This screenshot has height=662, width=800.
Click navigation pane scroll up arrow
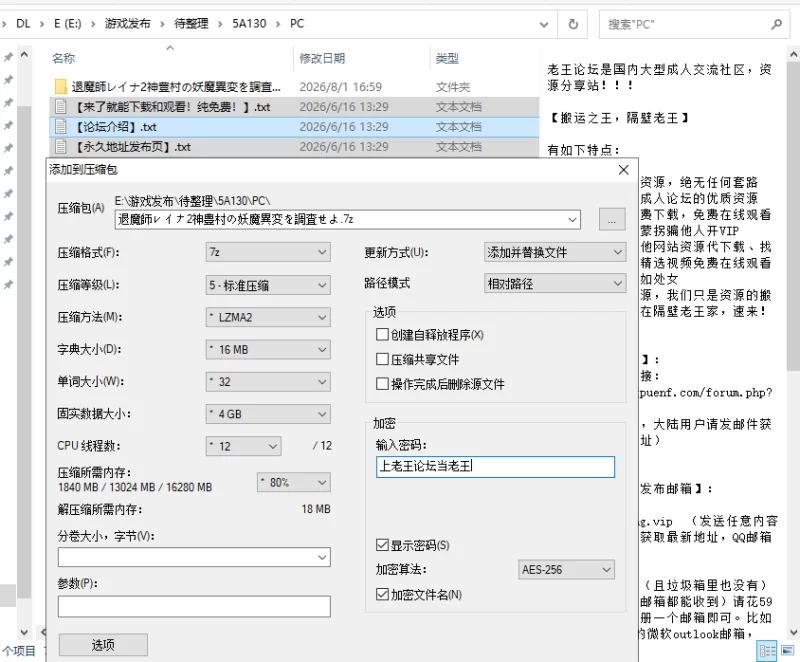coord(24,54)
